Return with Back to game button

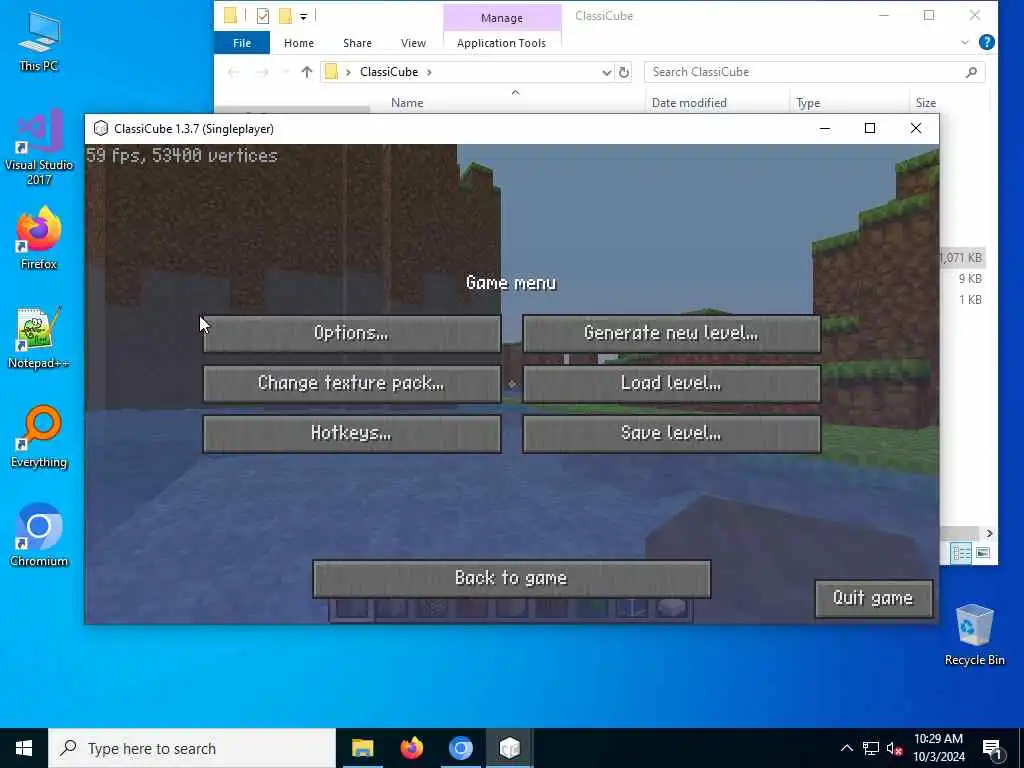coord(511,579)
